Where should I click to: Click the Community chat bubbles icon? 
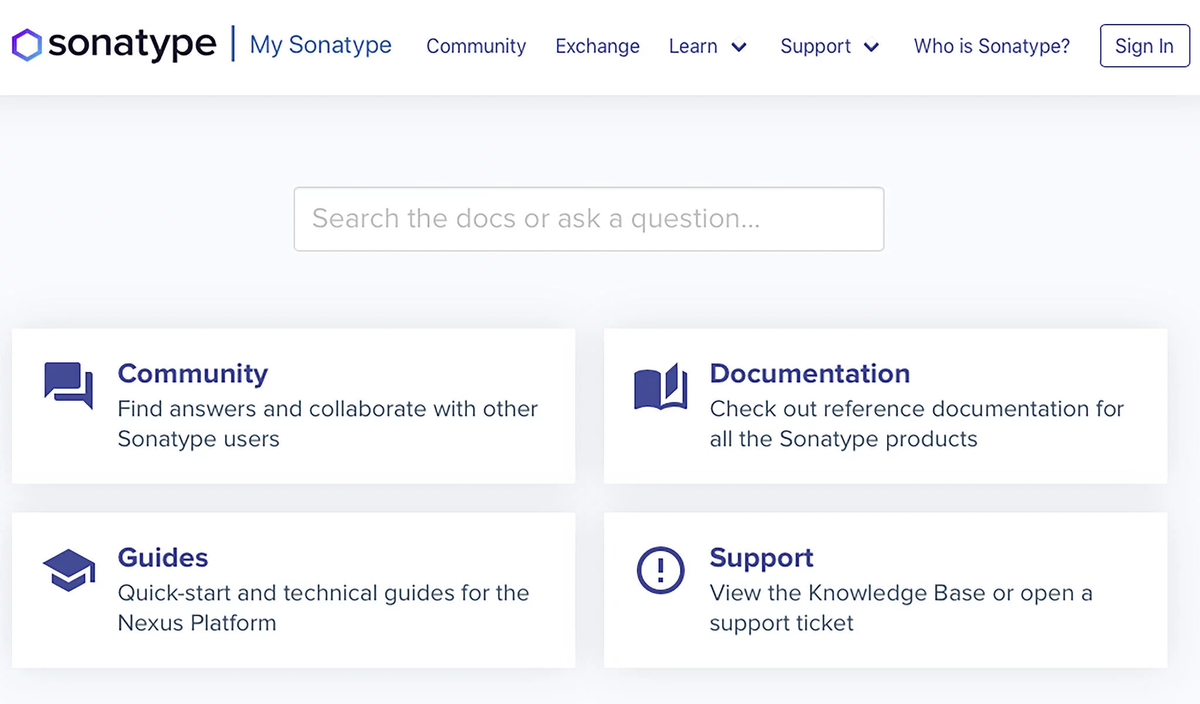tap(69, 385)
